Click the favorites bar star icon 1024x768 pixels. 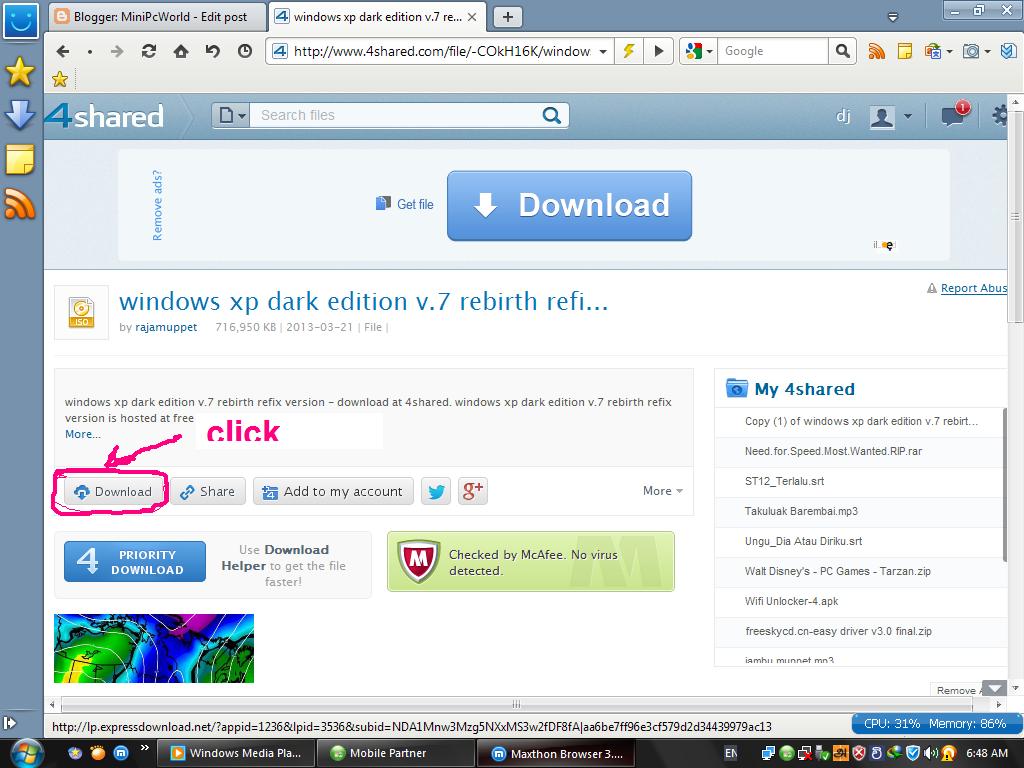[60, 79]
